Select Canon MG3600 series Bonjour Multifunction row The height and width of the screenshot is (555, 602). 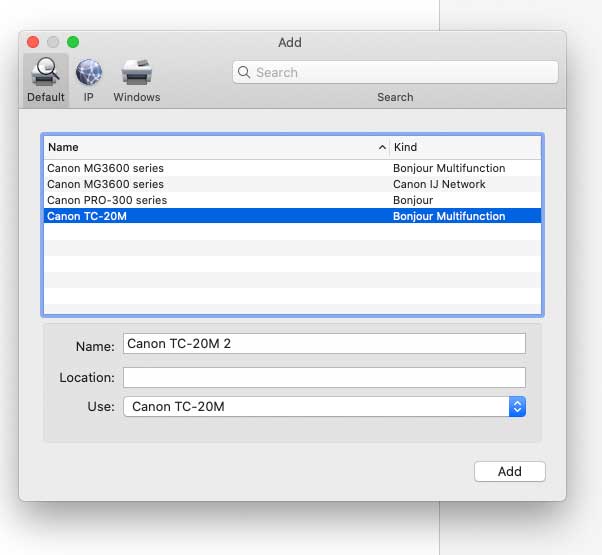[292, 168]
